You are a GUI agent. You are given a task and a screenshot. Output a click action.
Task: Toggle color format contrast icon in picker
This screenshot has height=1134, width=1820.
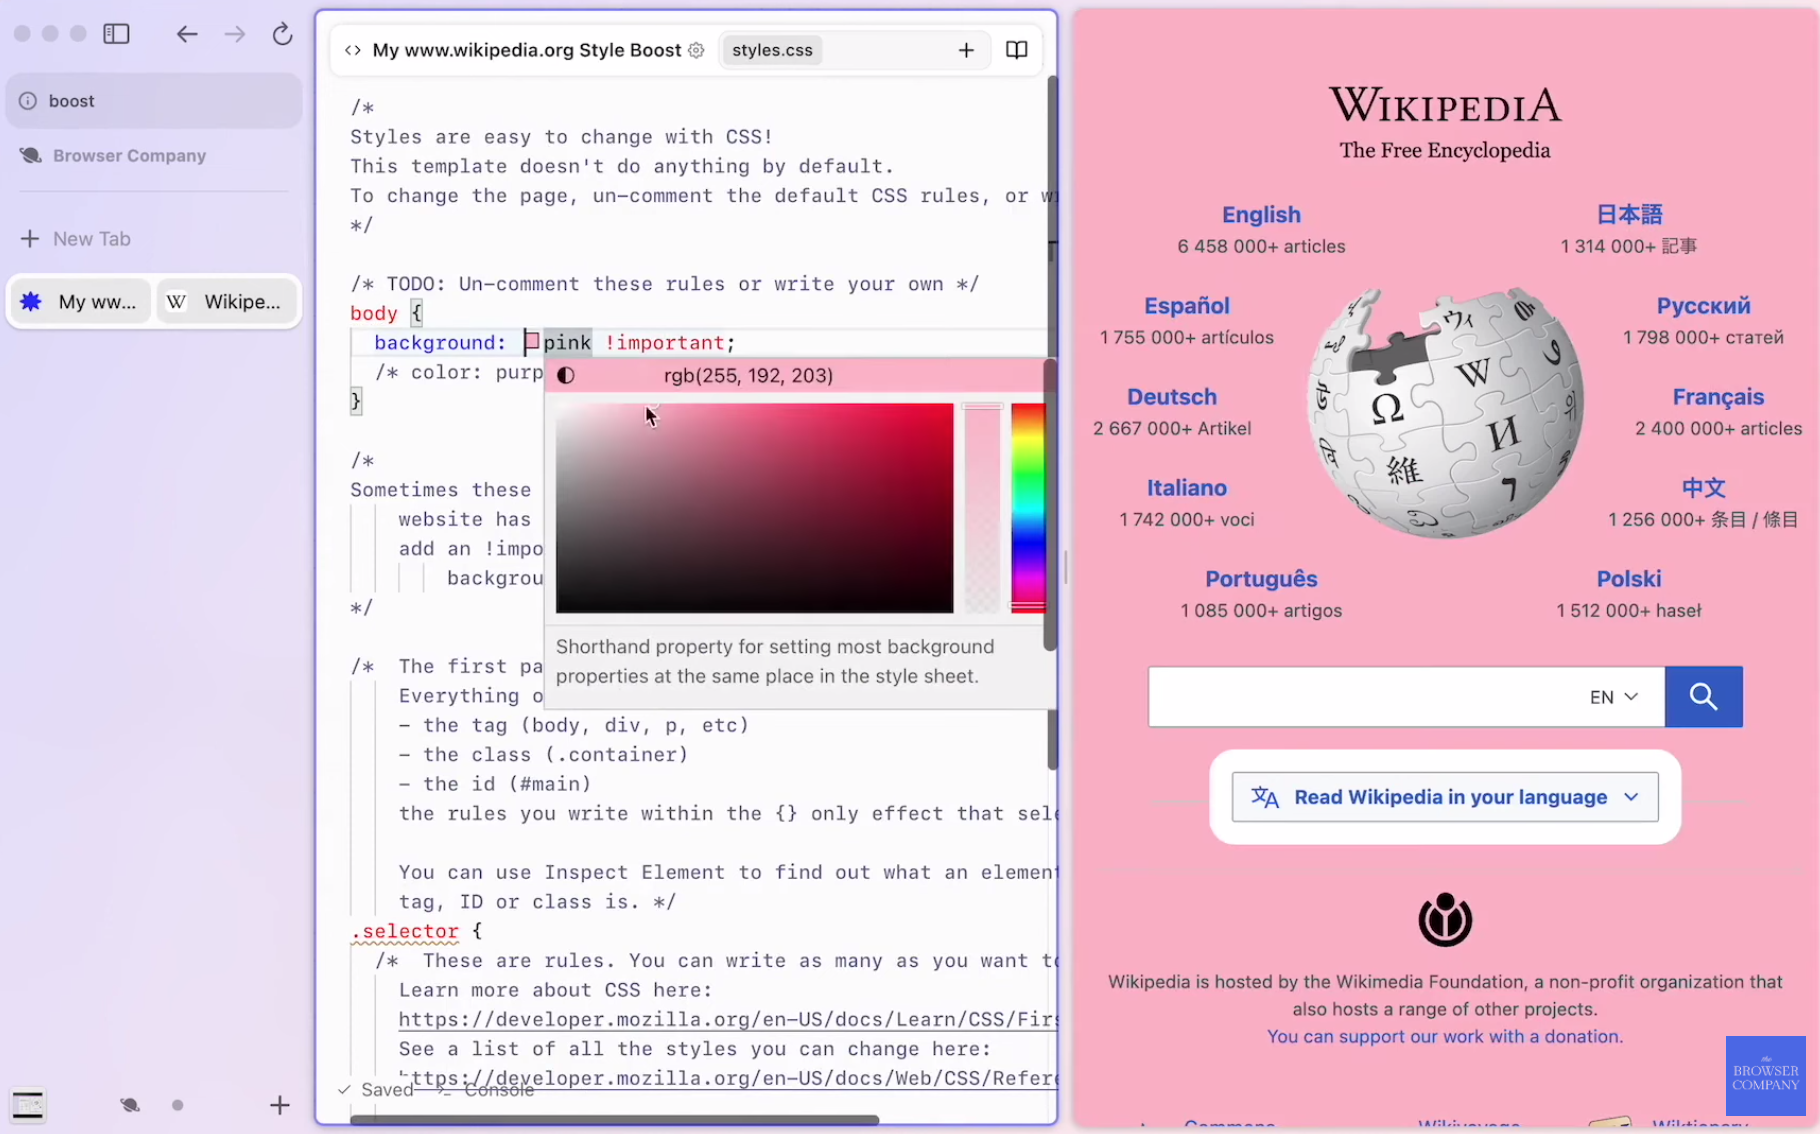point(566,376)
